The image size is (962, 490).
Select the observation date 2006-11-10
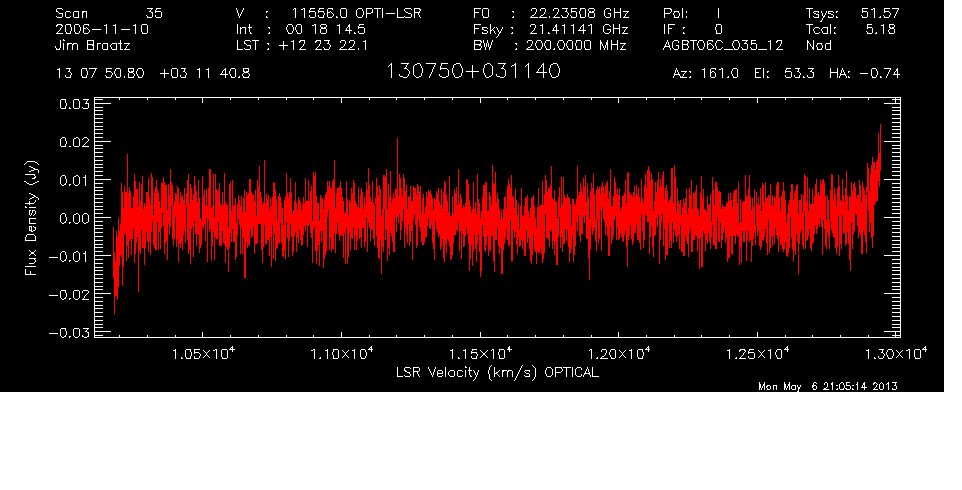click(102, 29)
